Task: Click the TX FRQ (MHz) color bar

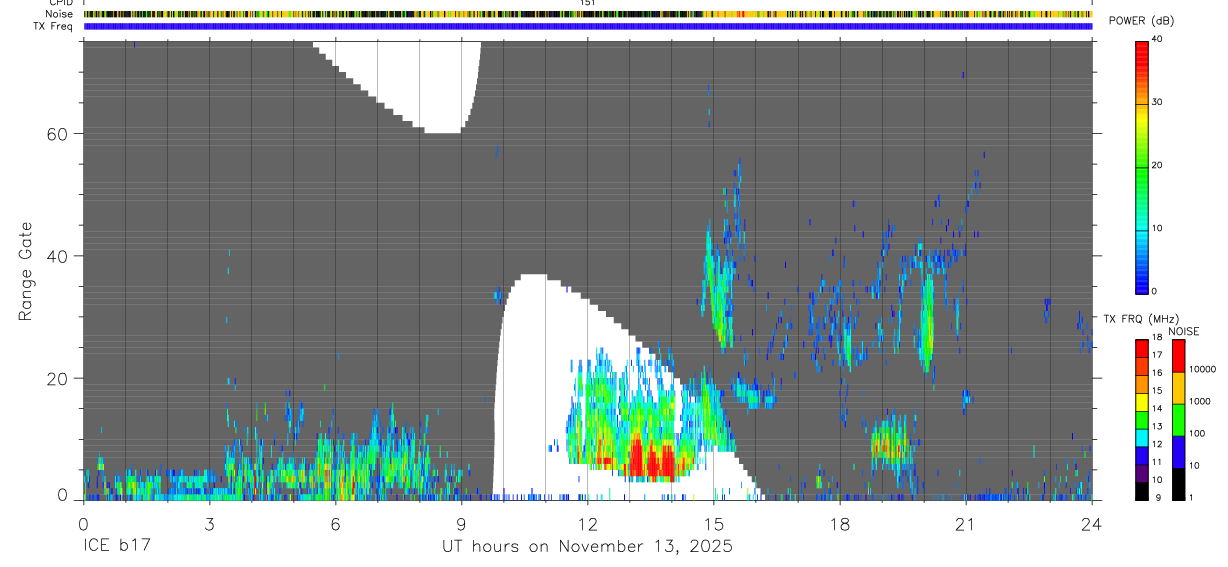Action: coord(1142,420)
